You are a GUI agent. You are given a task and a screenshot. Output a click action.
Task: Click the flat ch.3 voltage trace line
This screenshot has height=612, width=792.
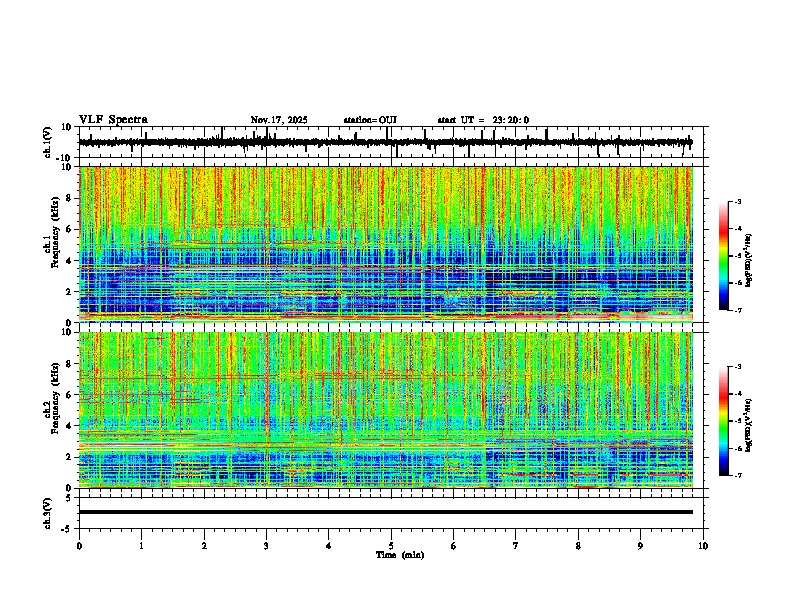386,512
